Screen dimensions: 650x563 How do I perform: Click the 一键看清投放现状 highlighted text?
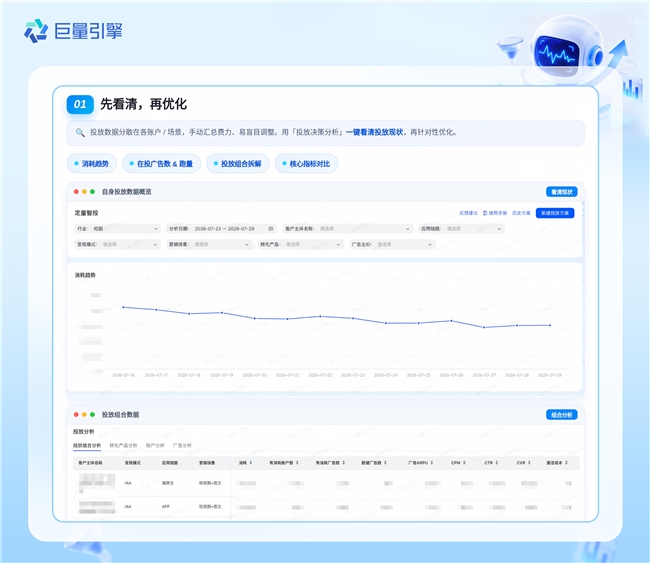[374, 132]
